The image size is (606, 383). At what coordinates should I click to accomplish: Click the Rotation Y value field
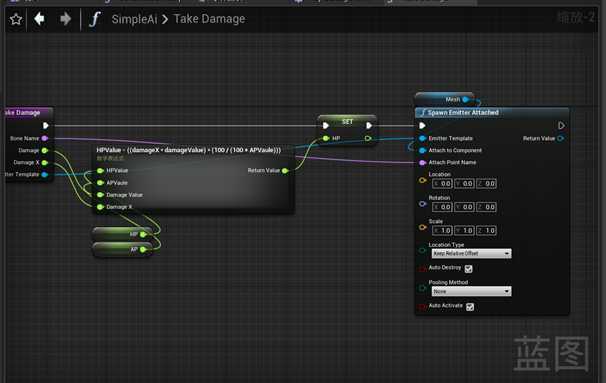pos(464,207)
